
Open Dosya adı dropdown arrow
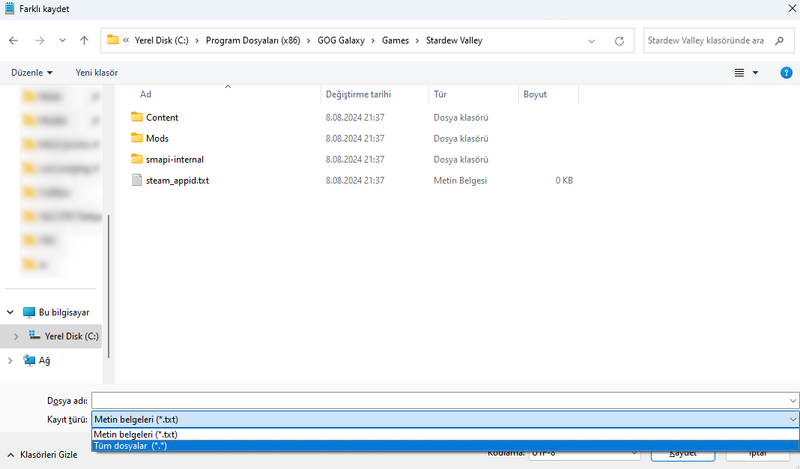tap(793, 401)
